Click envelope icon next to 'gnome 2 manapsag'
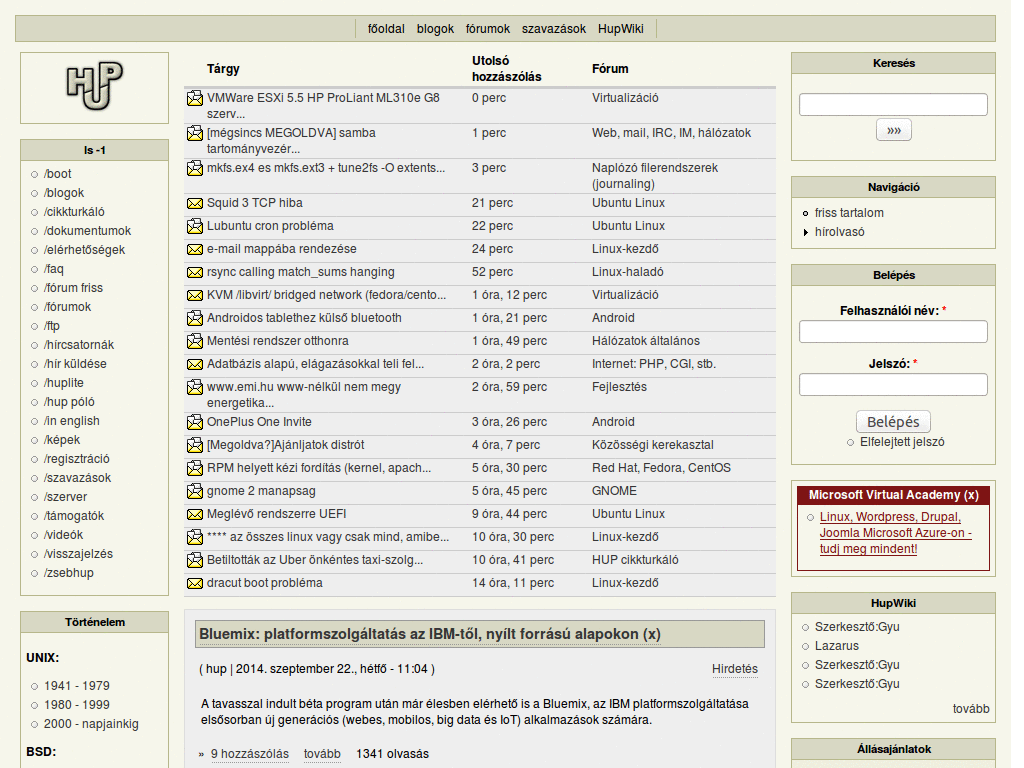 point(194,491)
